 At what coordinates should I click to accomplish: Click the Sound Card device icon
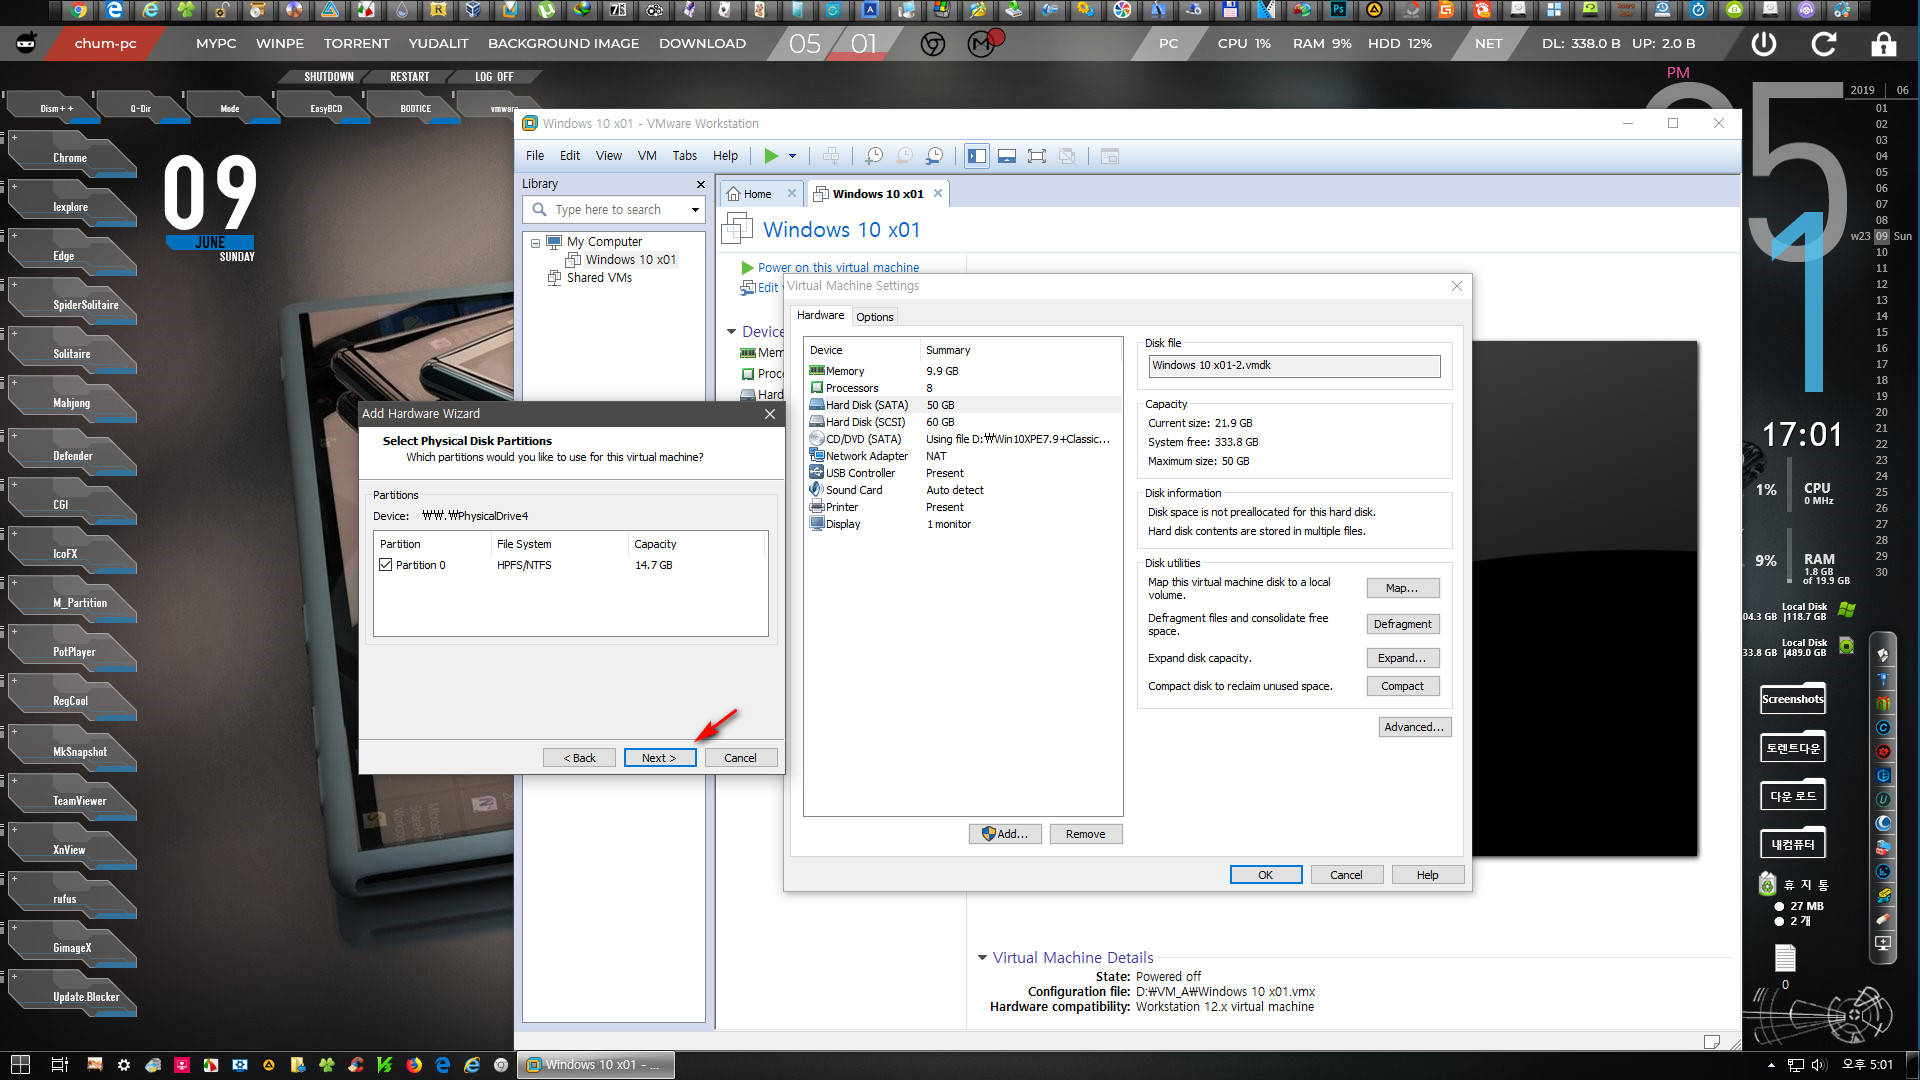coord(815,489)
